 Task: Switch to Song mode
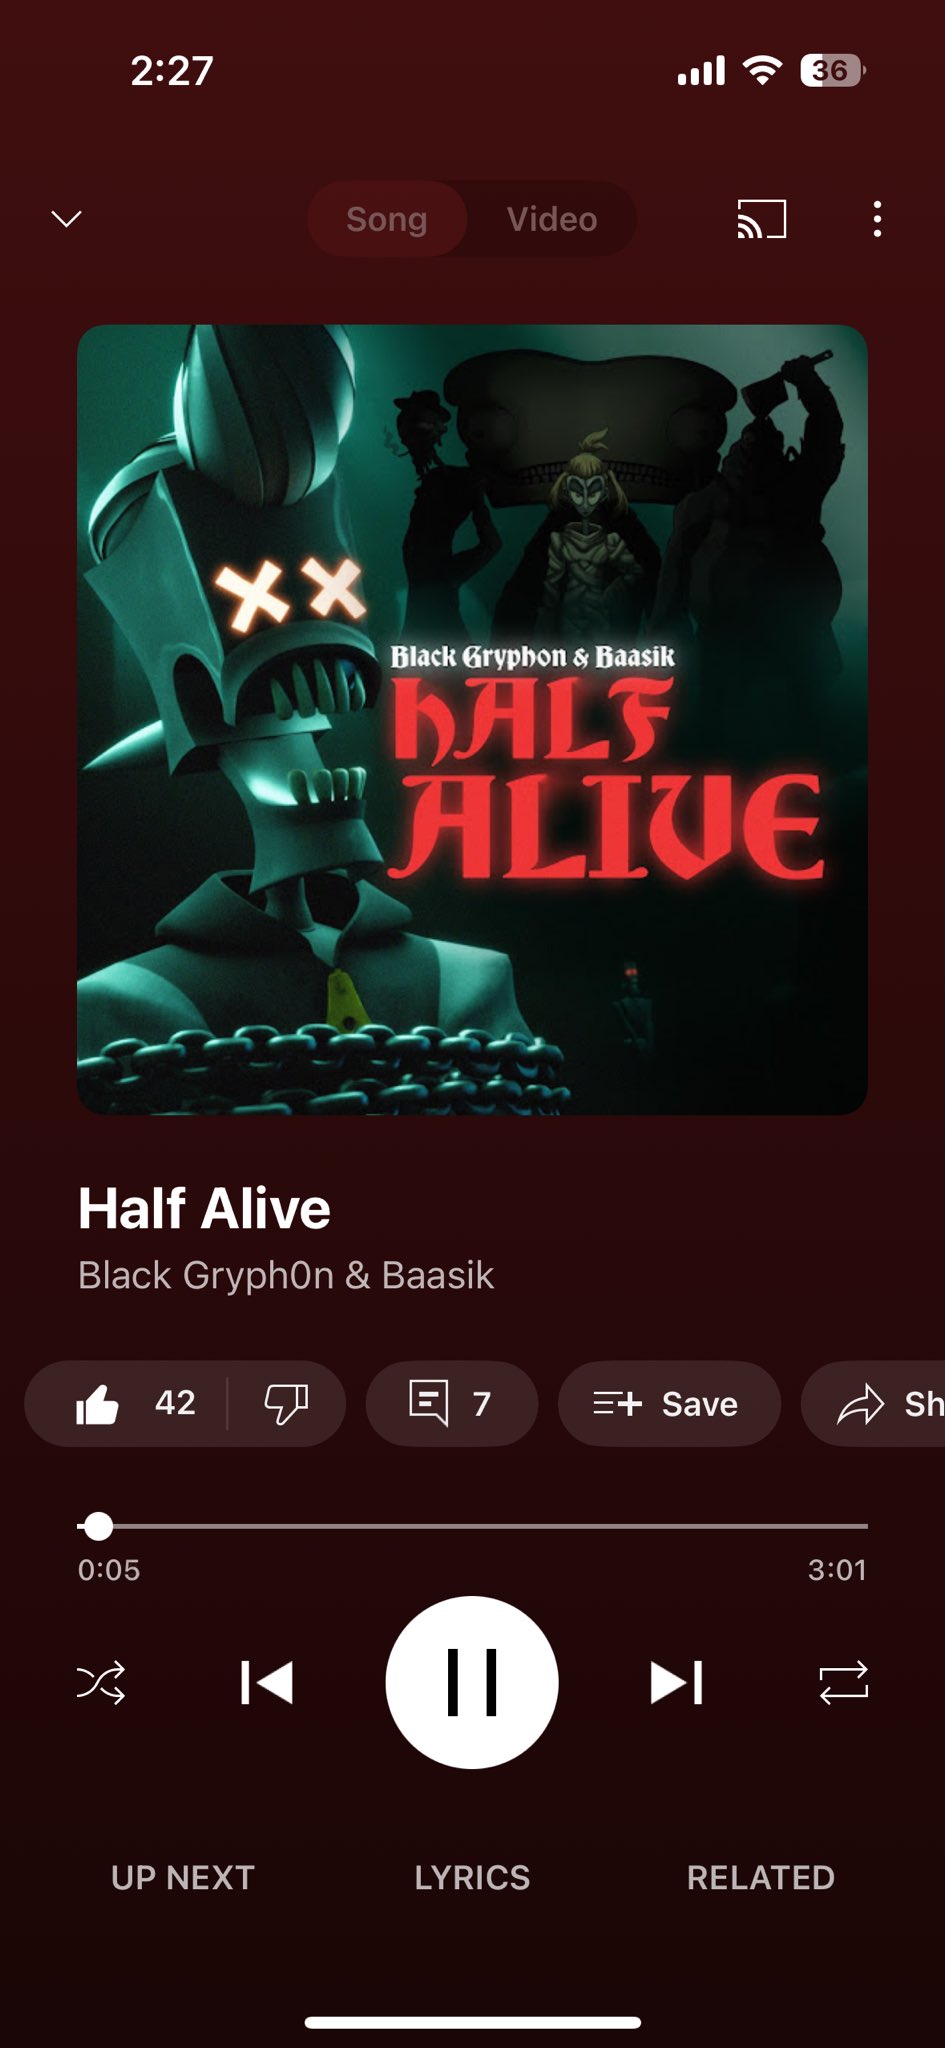pos(387,219)
